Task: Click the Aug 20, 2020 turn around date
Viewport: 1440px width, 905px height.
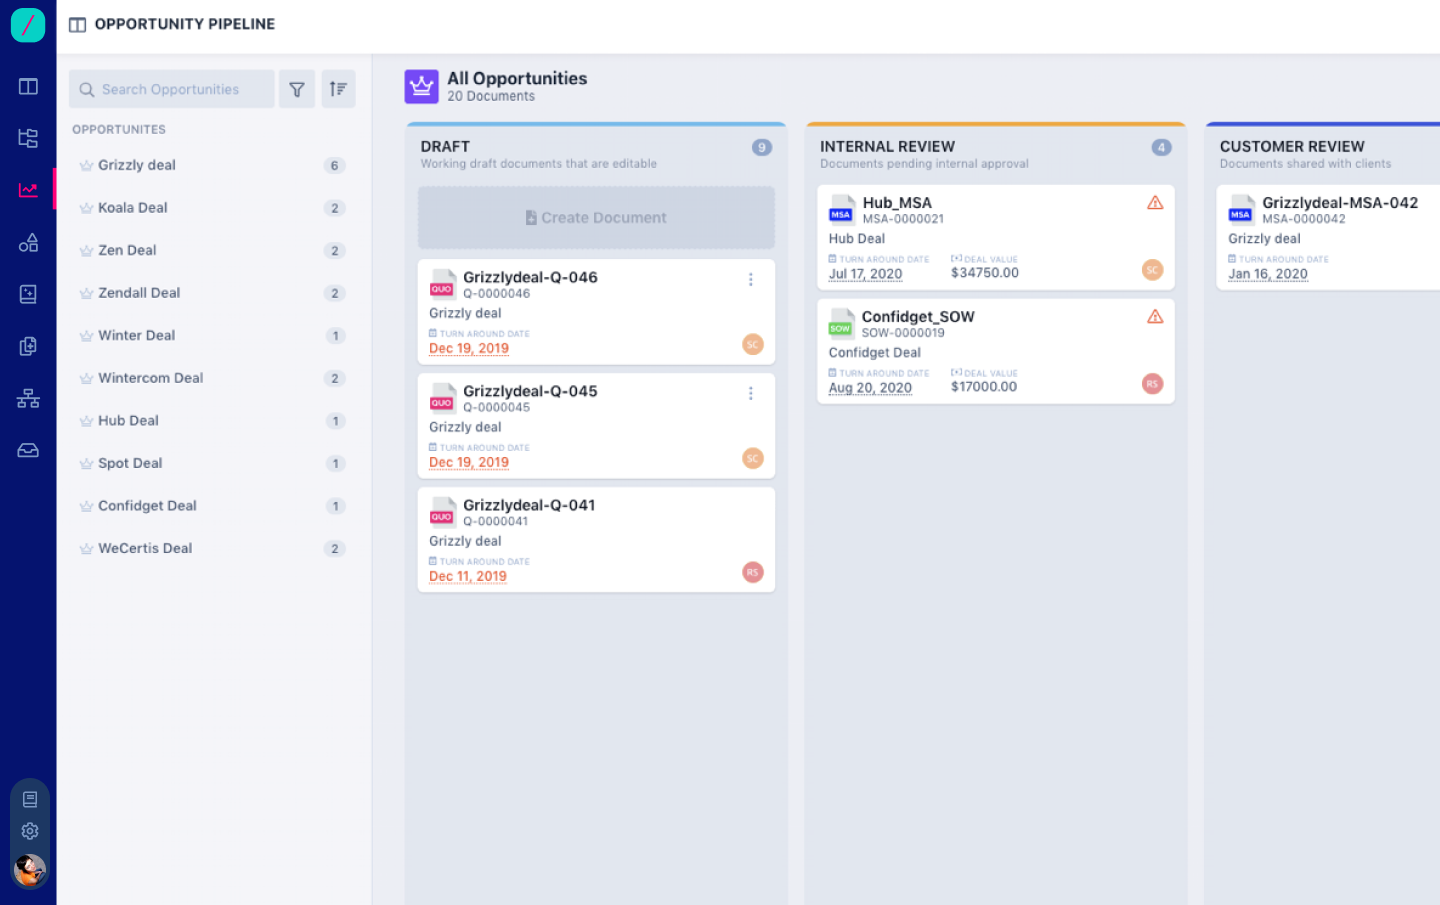Action: pyautogui.click(x=870, y=388)
